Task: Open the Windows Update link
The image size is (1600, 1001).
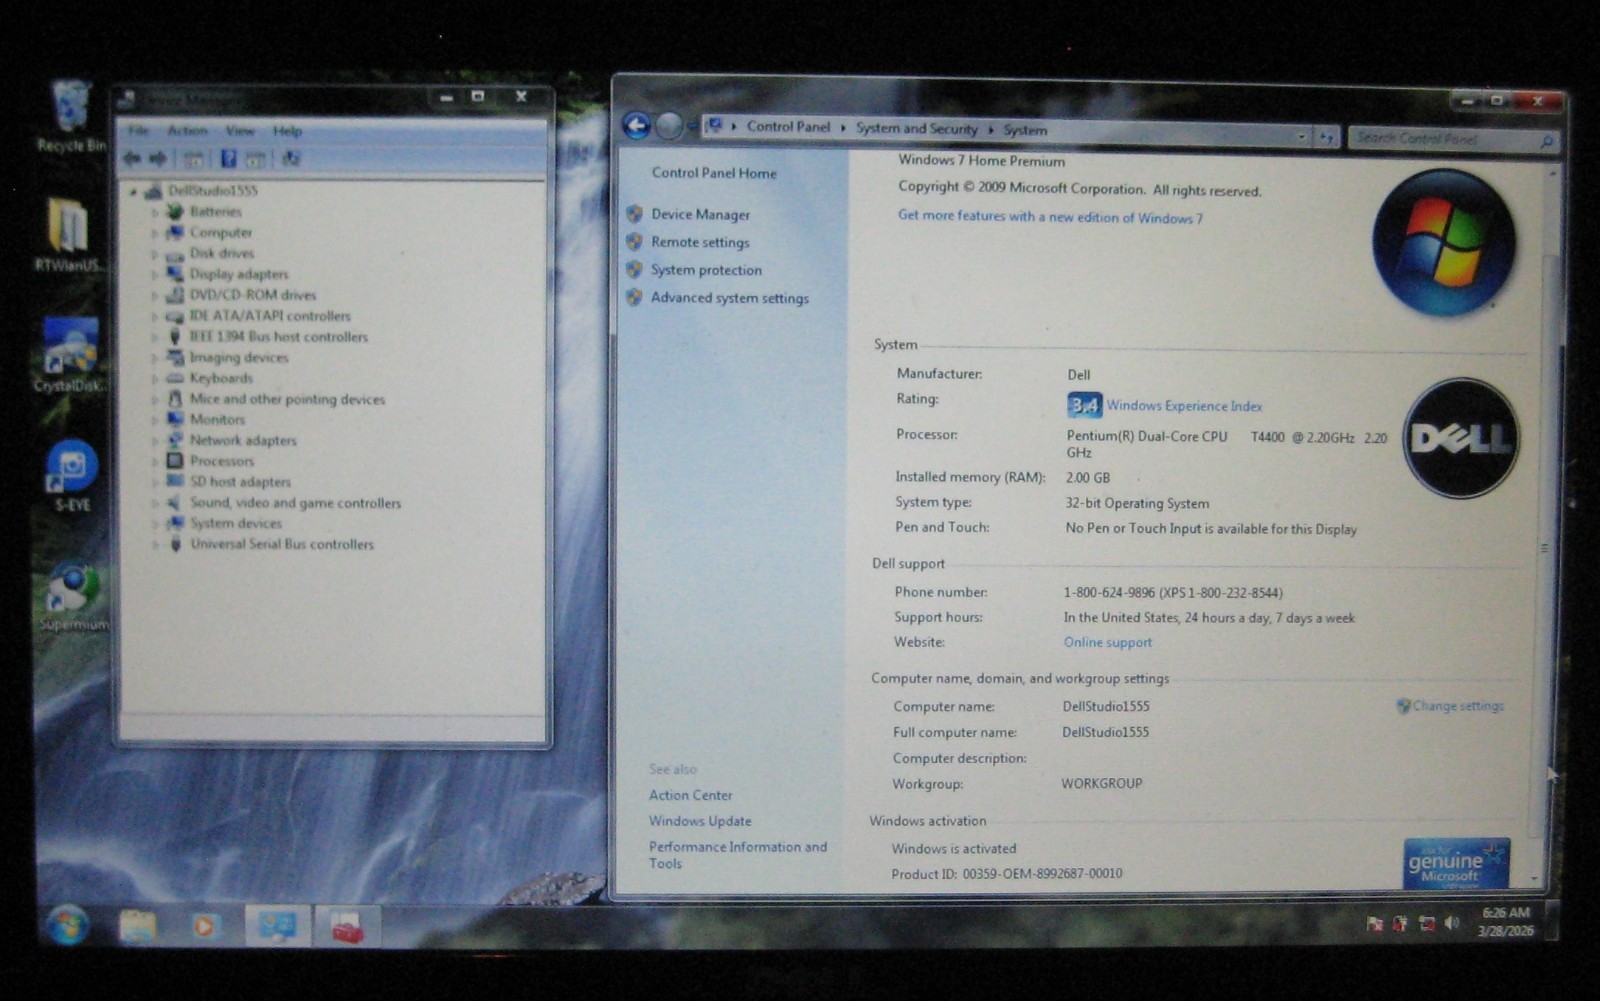Action: [700, 821]
